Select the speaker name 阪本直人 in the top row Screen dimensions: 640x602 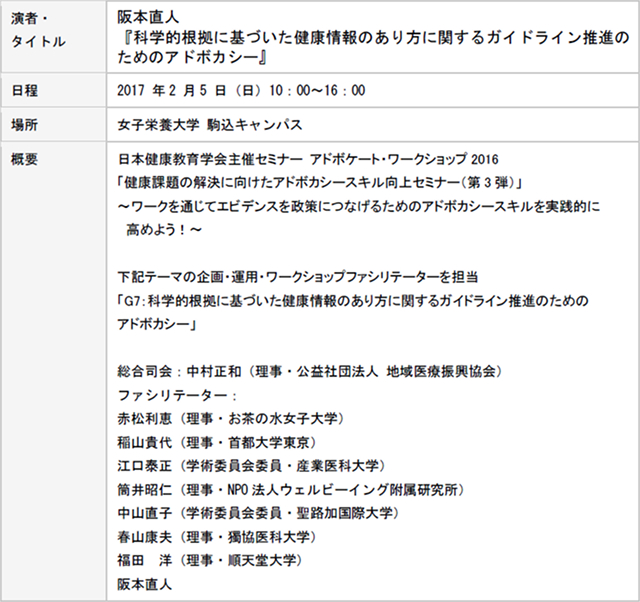(145, 17)
